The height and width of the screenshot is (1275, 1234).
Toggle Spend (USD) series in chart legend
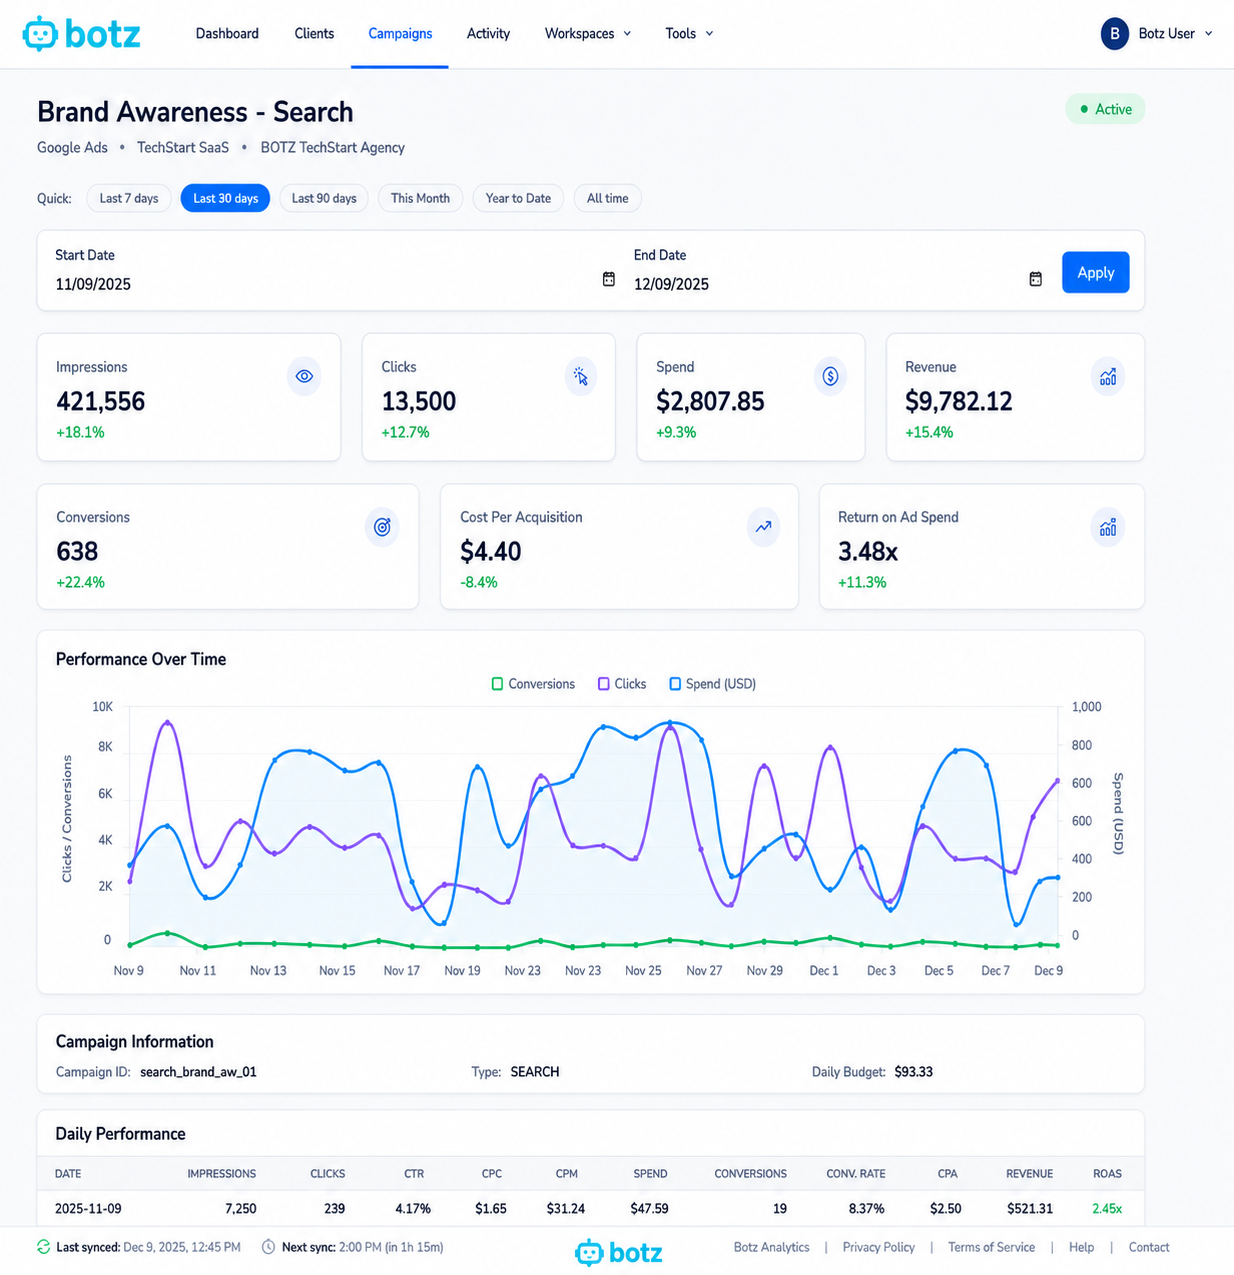tap(712, 684)
